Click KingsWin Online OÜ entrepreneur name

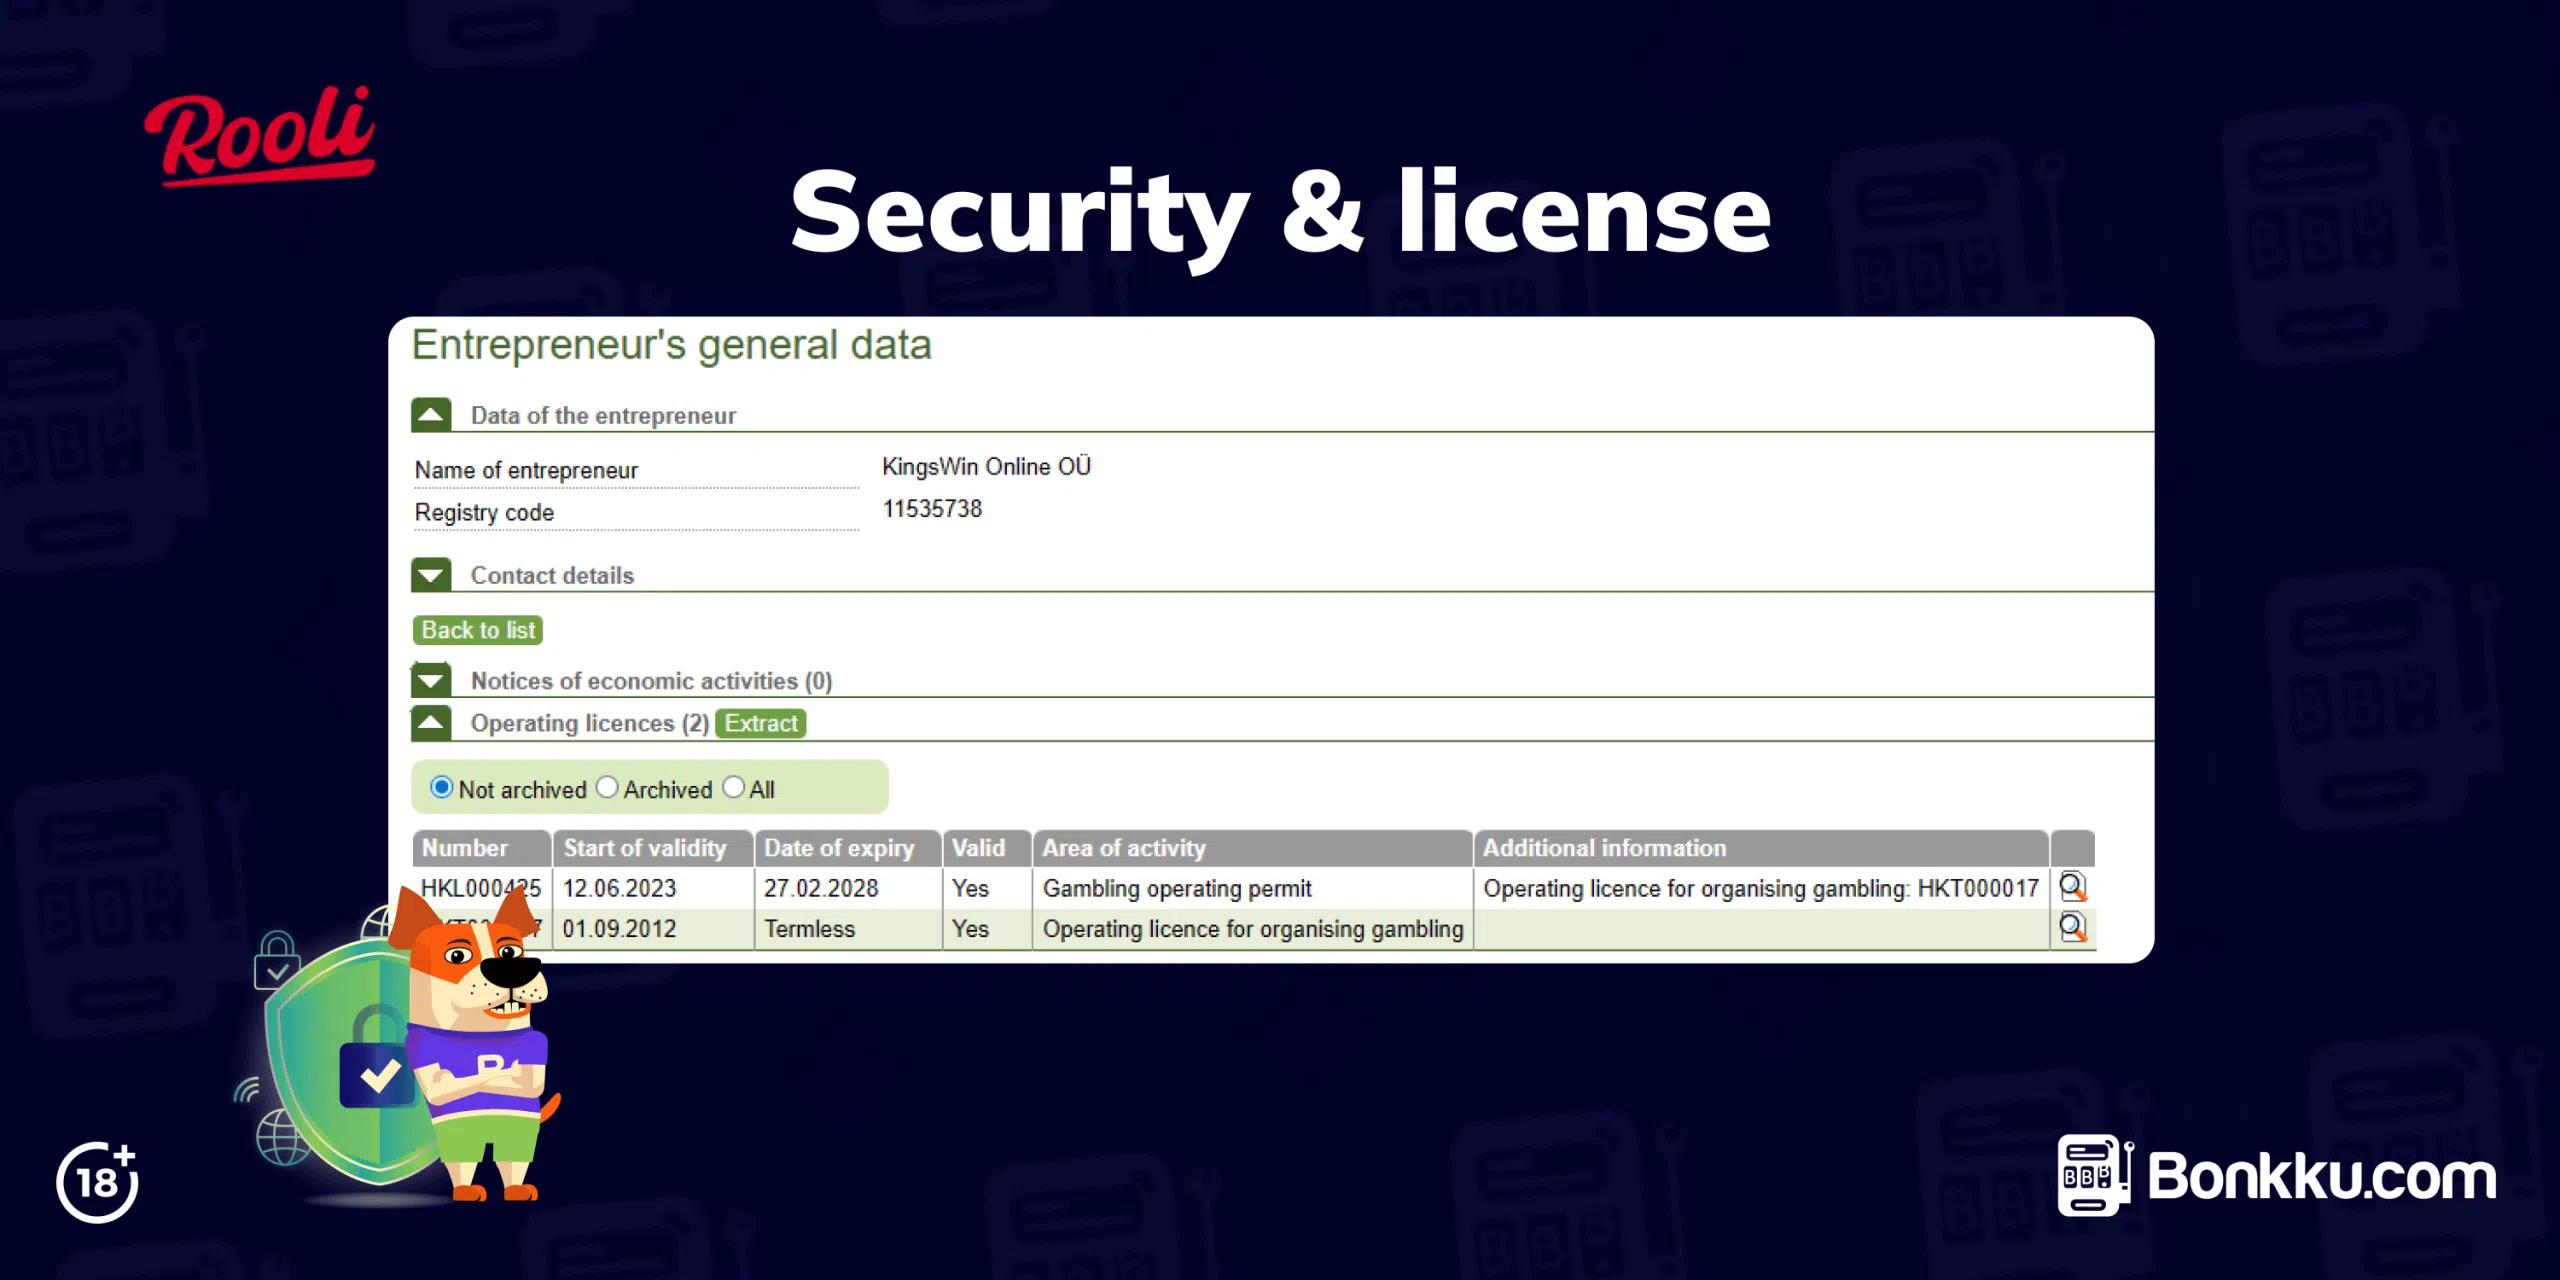(986, 467)
